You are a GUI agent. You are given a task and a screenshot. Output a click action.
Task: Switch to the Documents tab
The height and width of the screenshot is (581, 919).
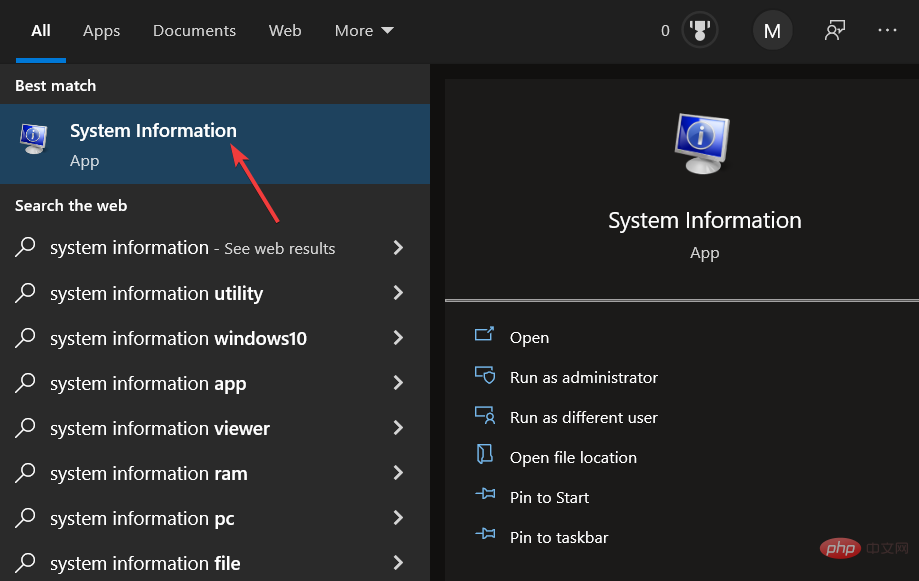coord(193,30)
